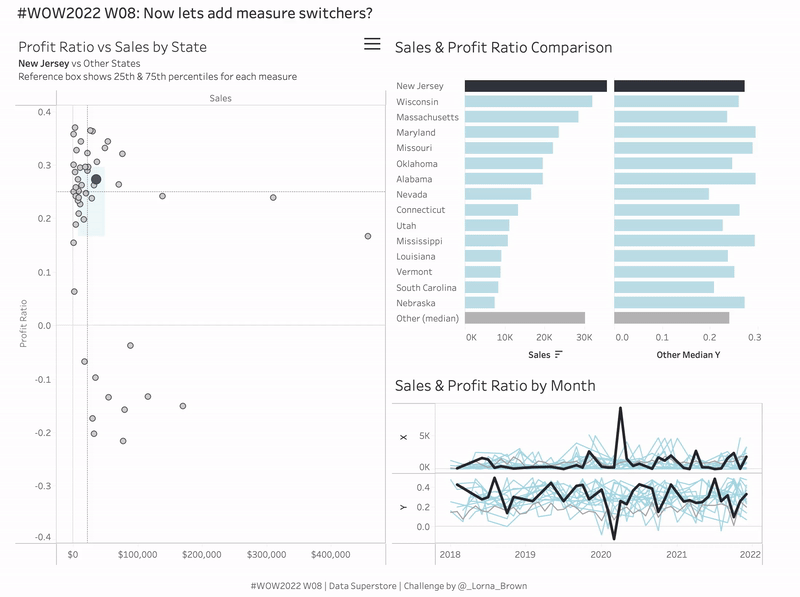
Task: Click the Sales column header above scatter
Action: 221,98
